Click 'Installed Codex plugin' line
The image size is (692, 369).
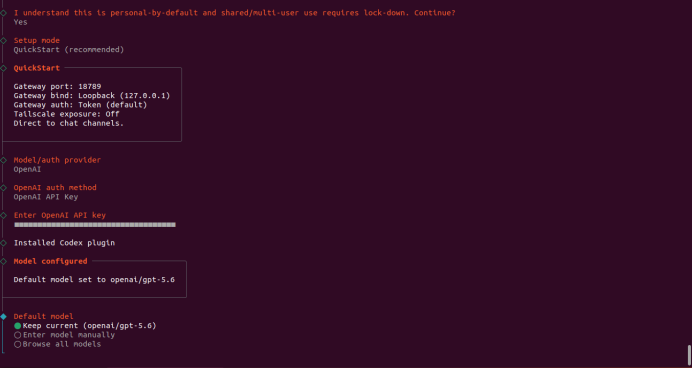tap(64, 243)
